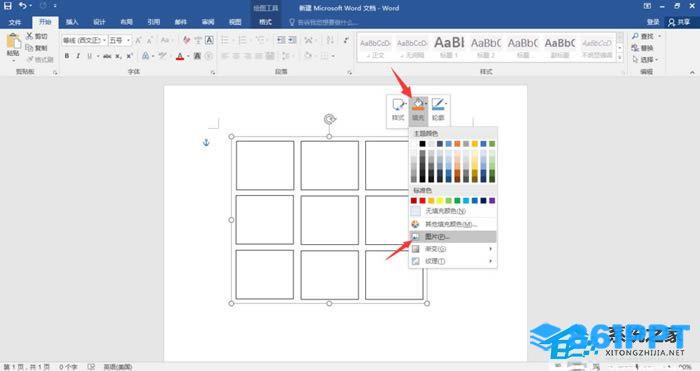Viewport: 700px width, 371px height.
Task: Click the Cut scissors icon
Action: click(x=29, y=36)
